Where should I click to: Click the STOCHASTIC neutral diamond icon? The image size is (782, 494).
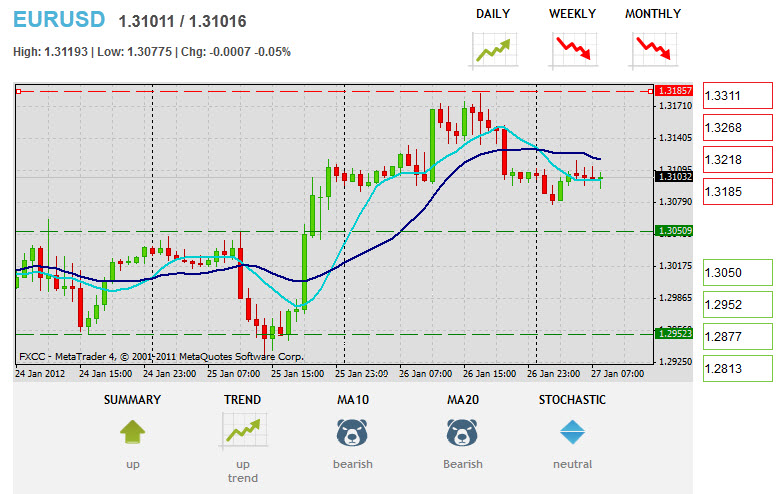pos(572,432)
